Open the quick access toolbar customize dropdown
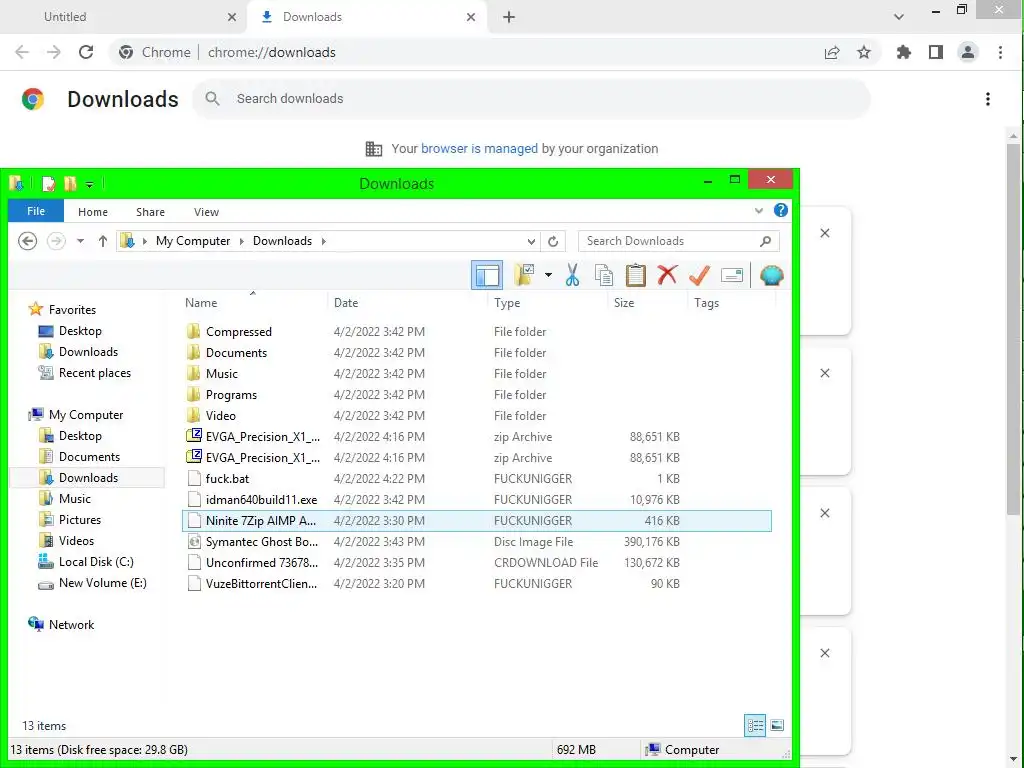The height and width of the screenshot is (768, 1024). [89, 185]
